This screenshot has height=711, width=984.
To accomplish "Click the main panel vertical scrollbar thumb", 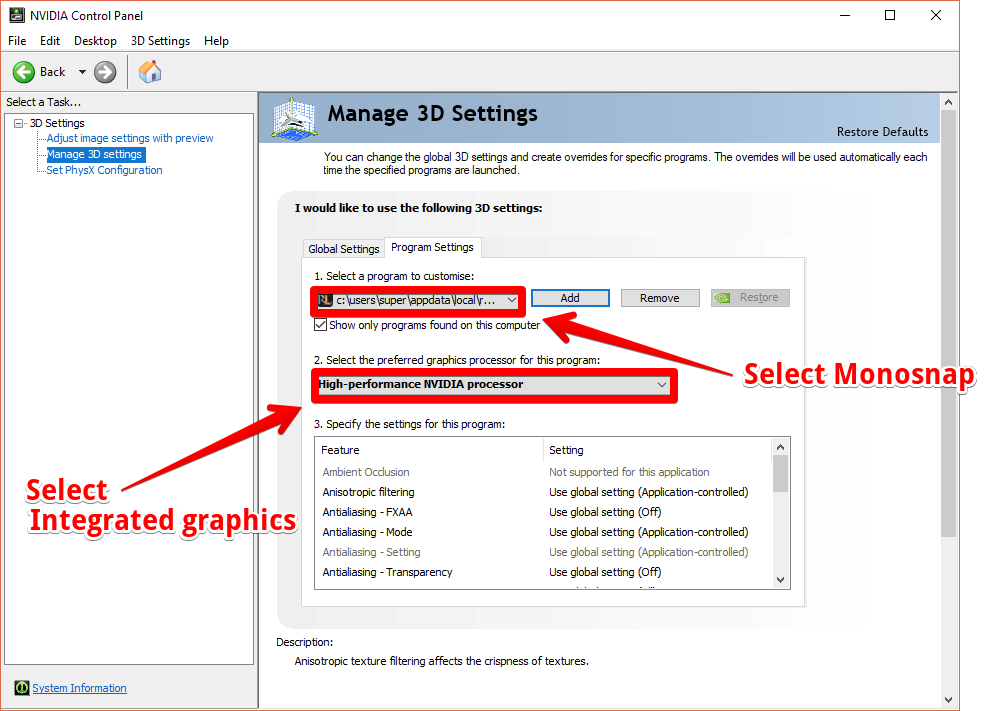I will [948, 324].
